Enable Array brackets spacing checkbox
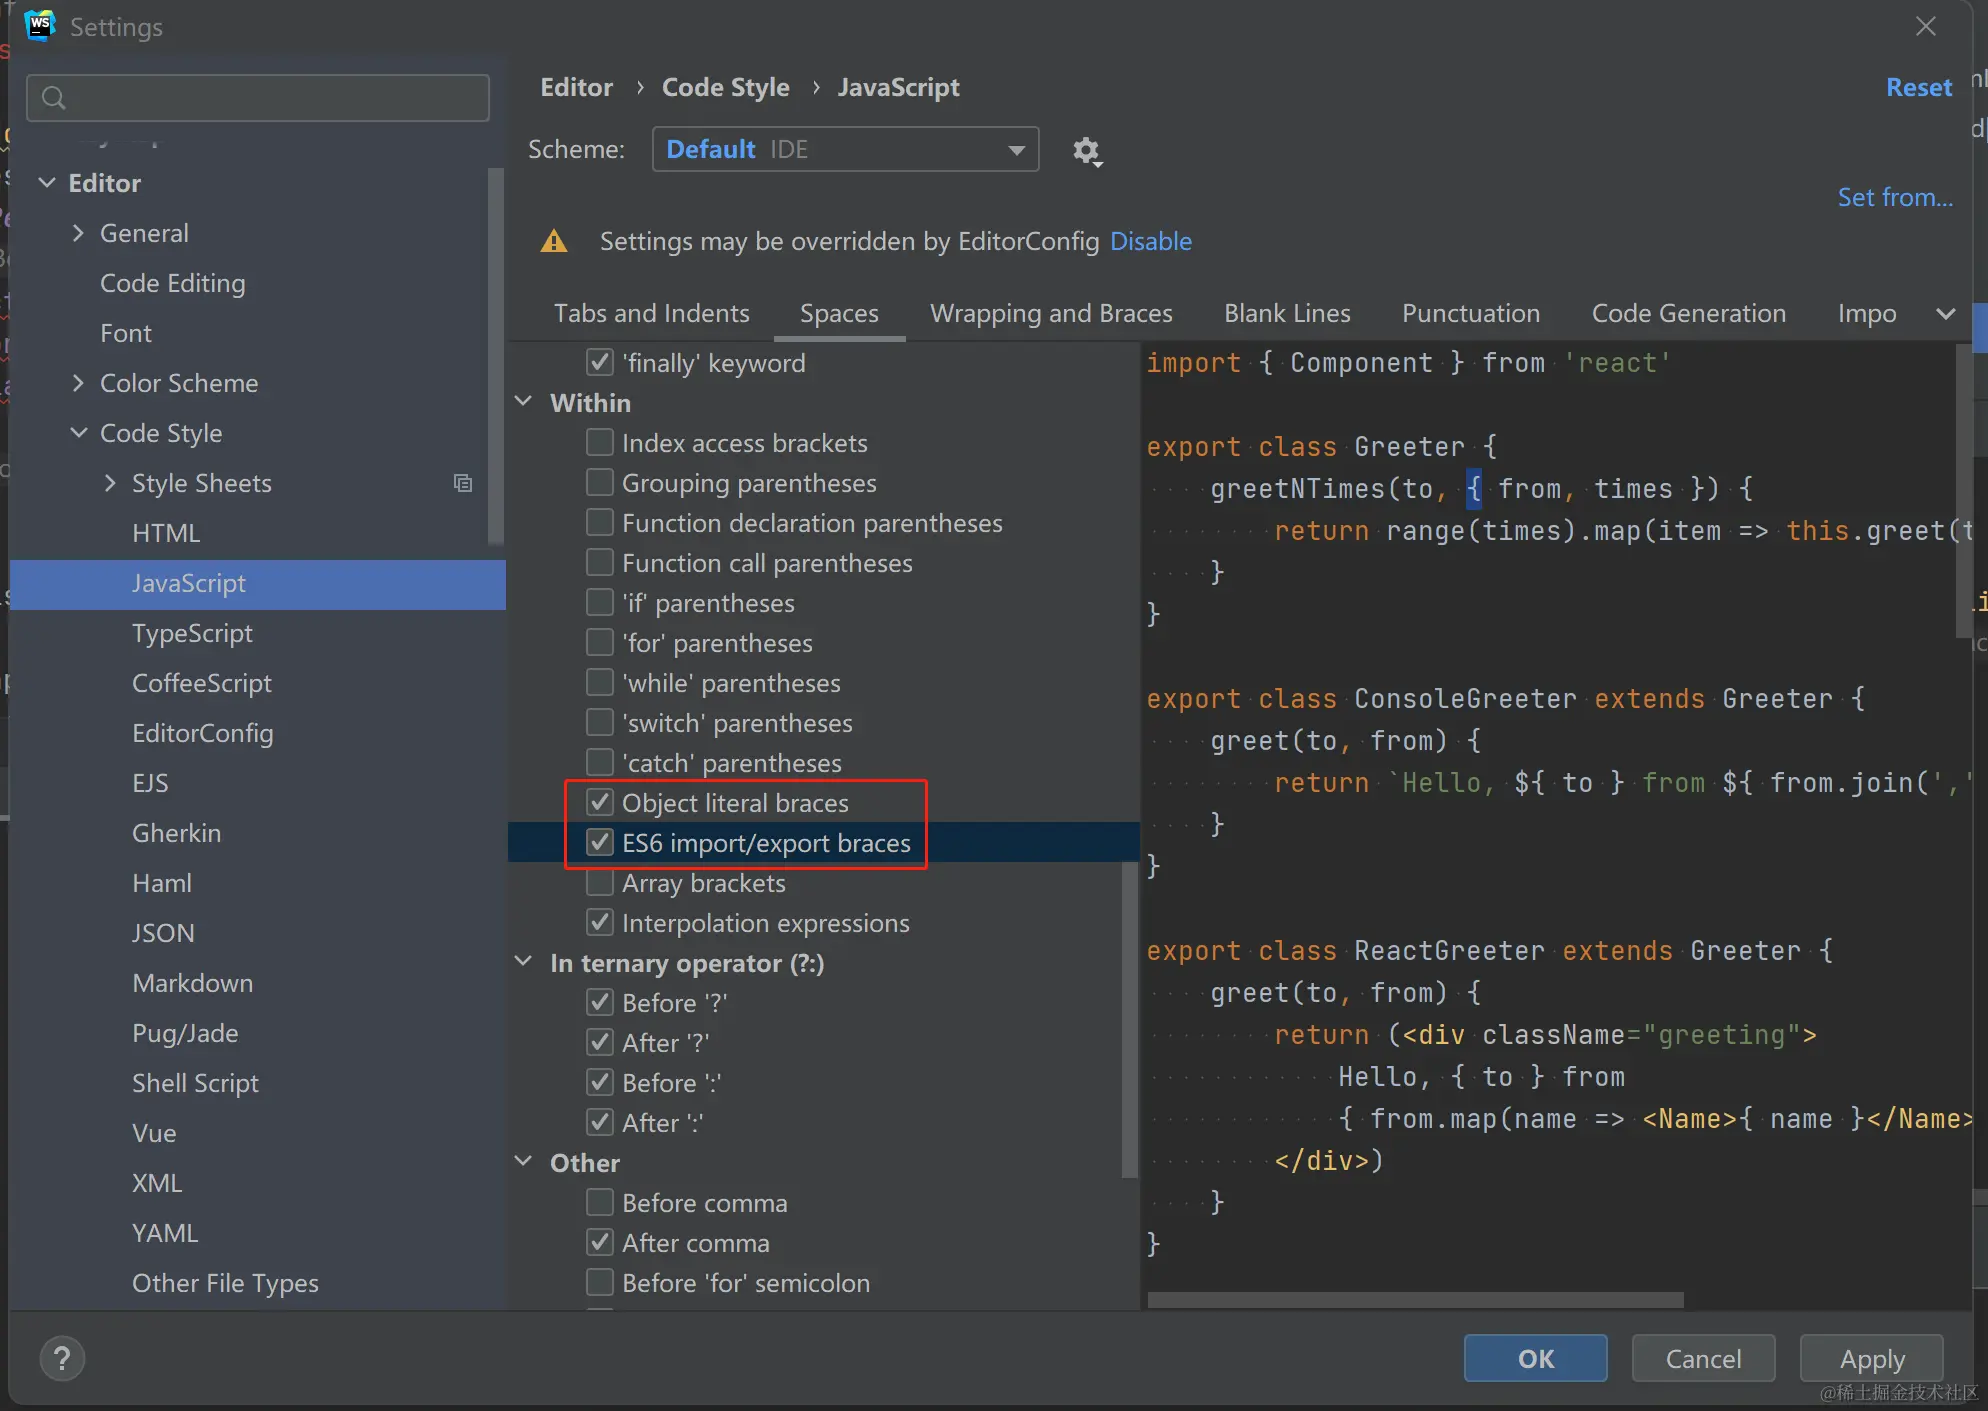 [x=600, y=883]
